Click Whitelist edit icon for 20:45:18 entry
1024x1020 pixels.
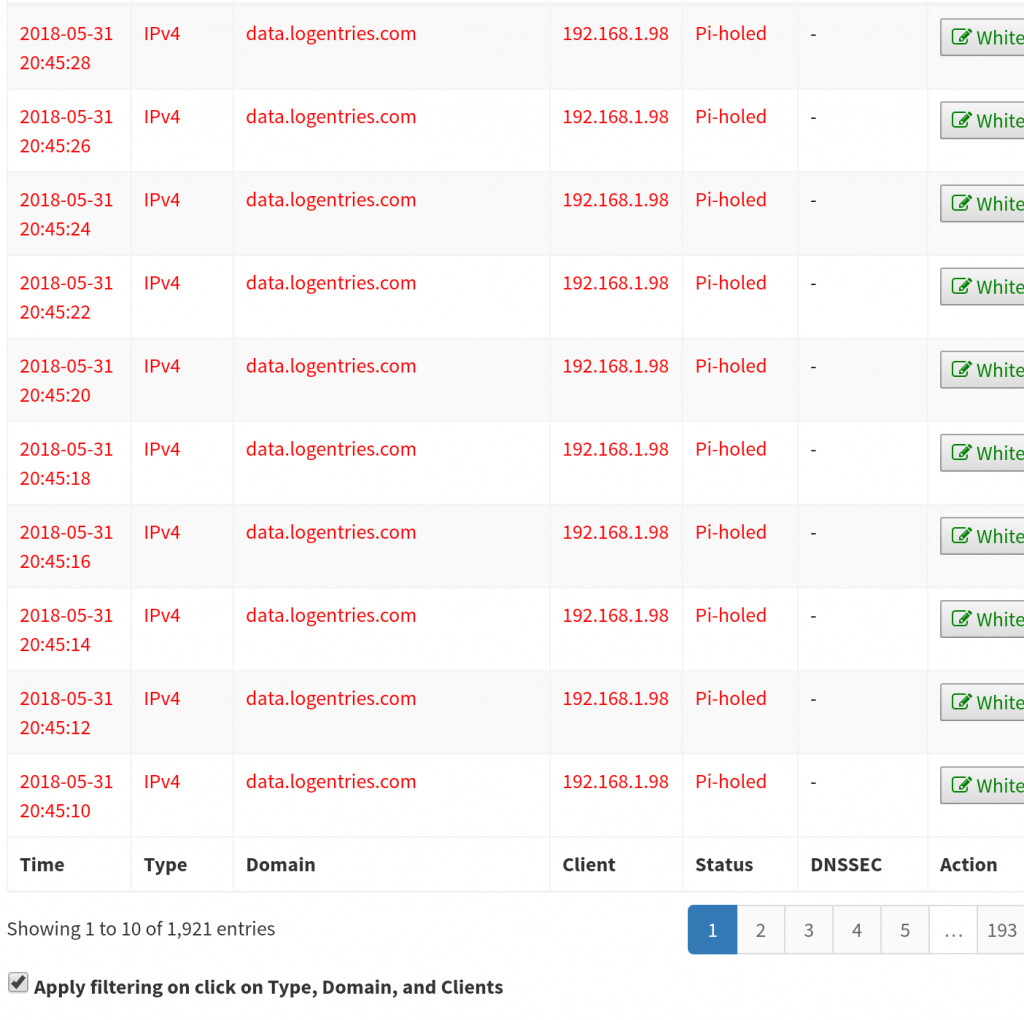click(961, 453)
